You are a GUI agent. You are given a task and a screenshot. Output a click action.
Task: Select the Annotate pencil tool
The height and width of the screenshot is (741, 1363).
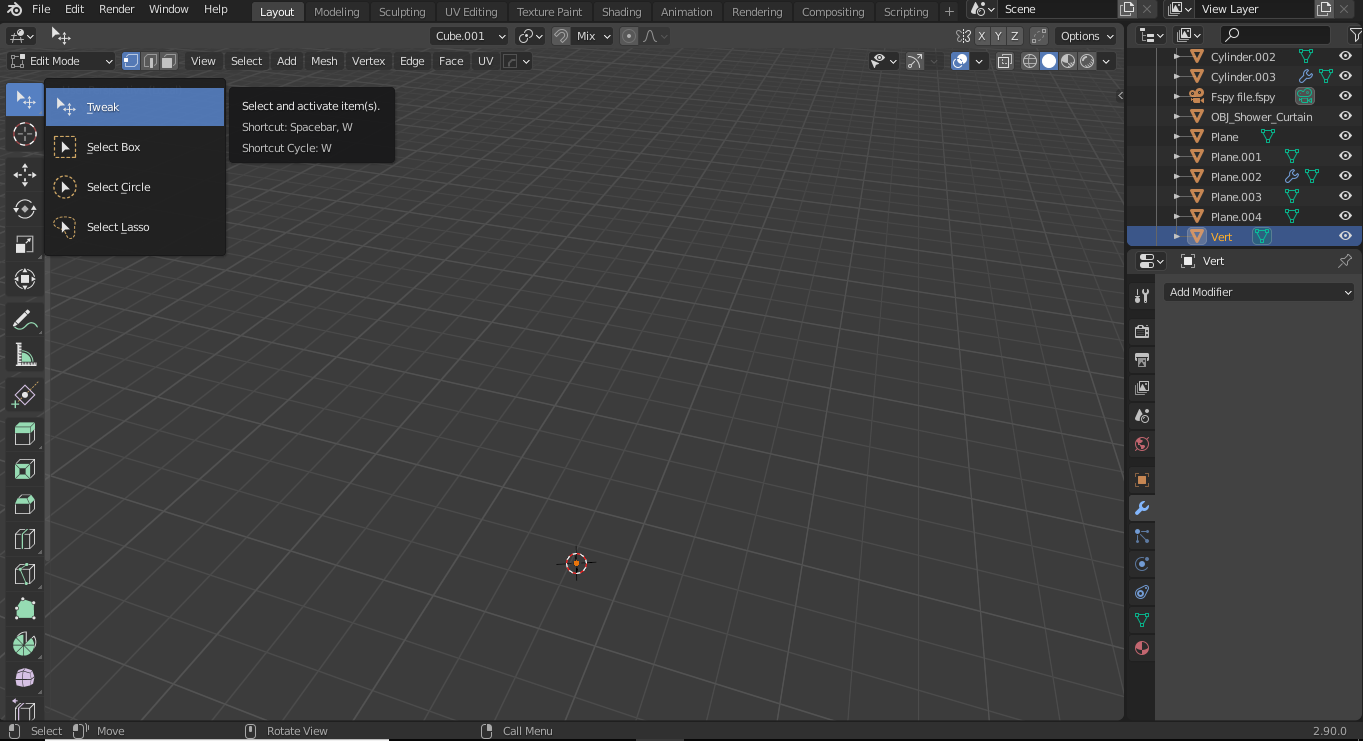point(25,320)
